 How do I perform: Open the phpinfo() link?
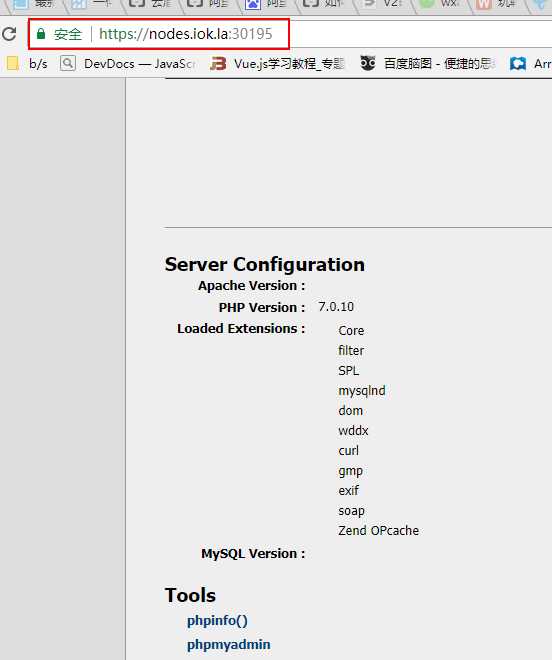(217, 620)
